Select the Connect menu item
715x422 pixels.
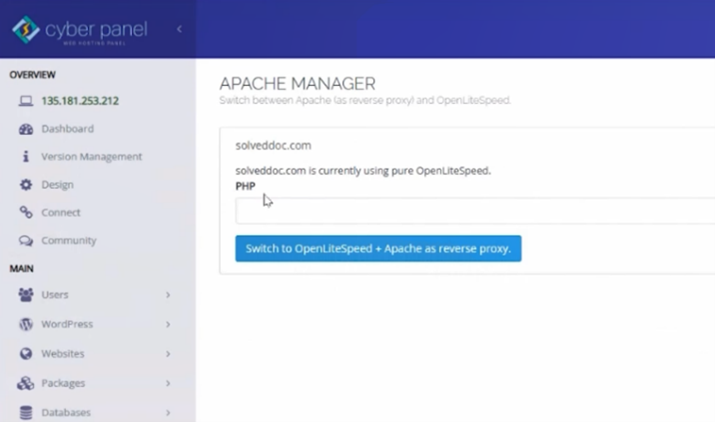(61, 213)
